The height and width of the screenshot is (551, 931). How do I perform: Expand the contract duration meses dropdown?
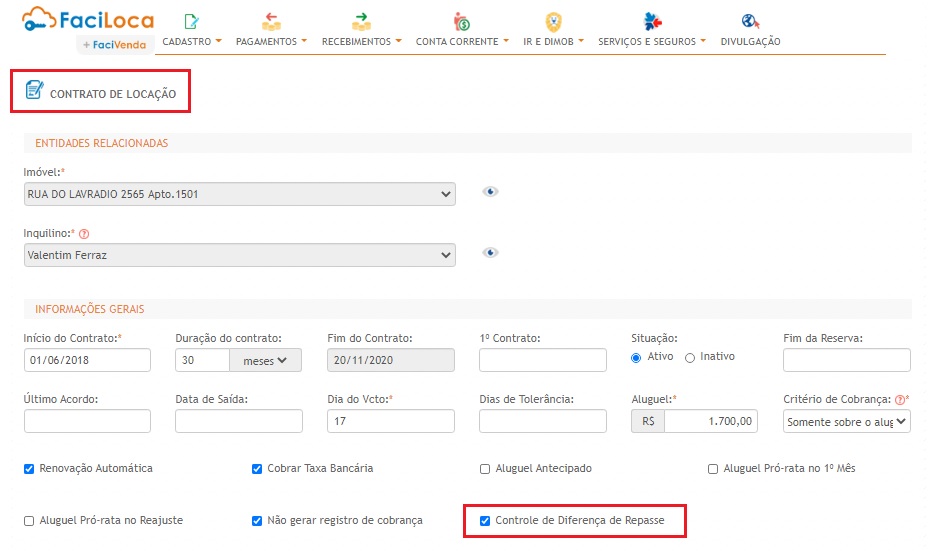[265, 360]
